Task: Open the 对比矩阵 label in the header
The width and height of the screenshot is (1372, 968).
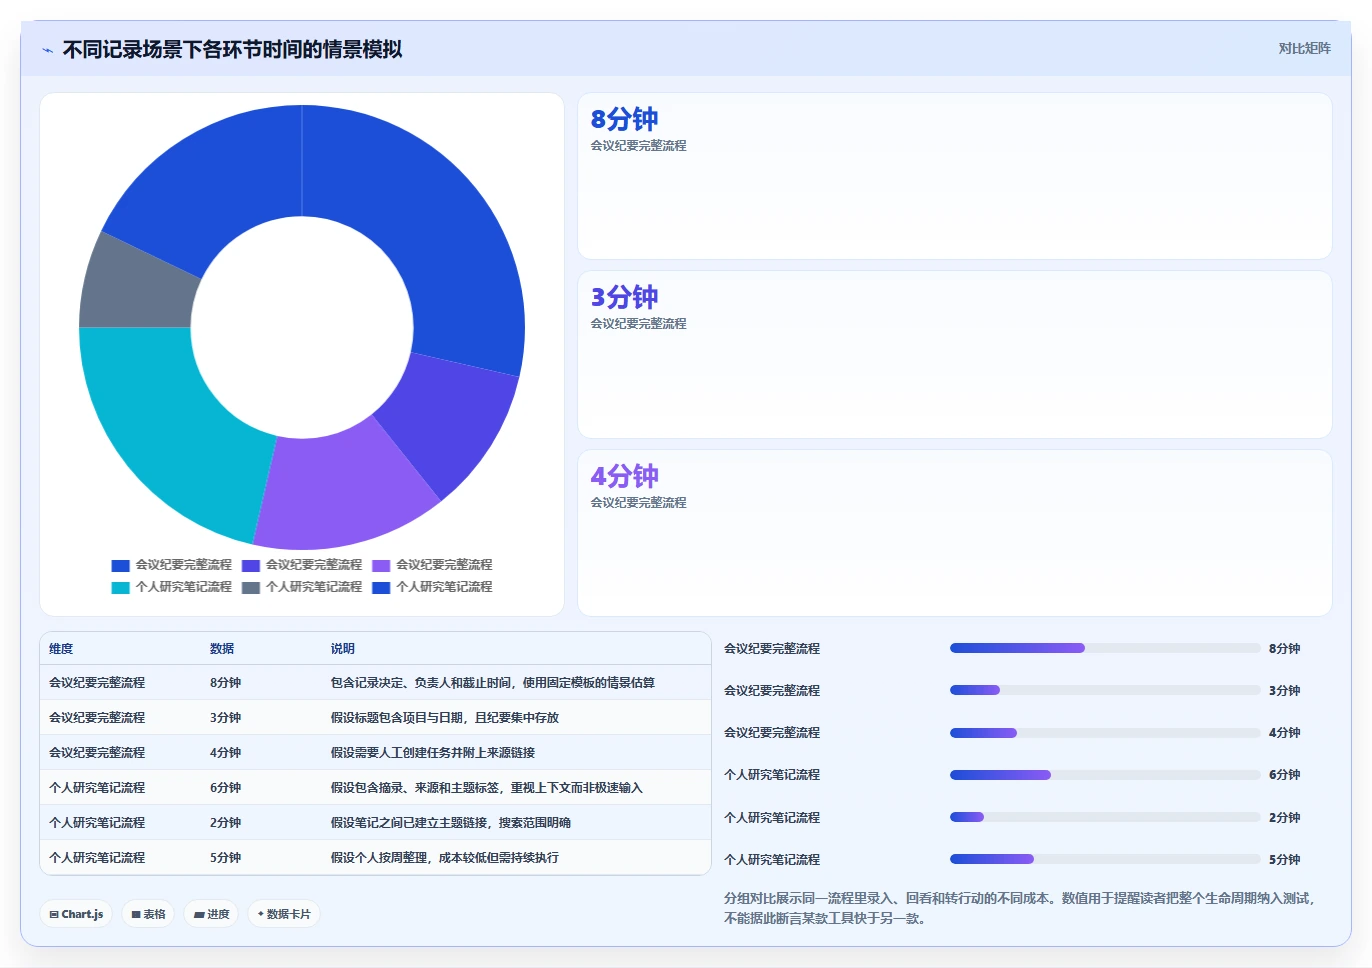Action: [x=1304, y=48]
